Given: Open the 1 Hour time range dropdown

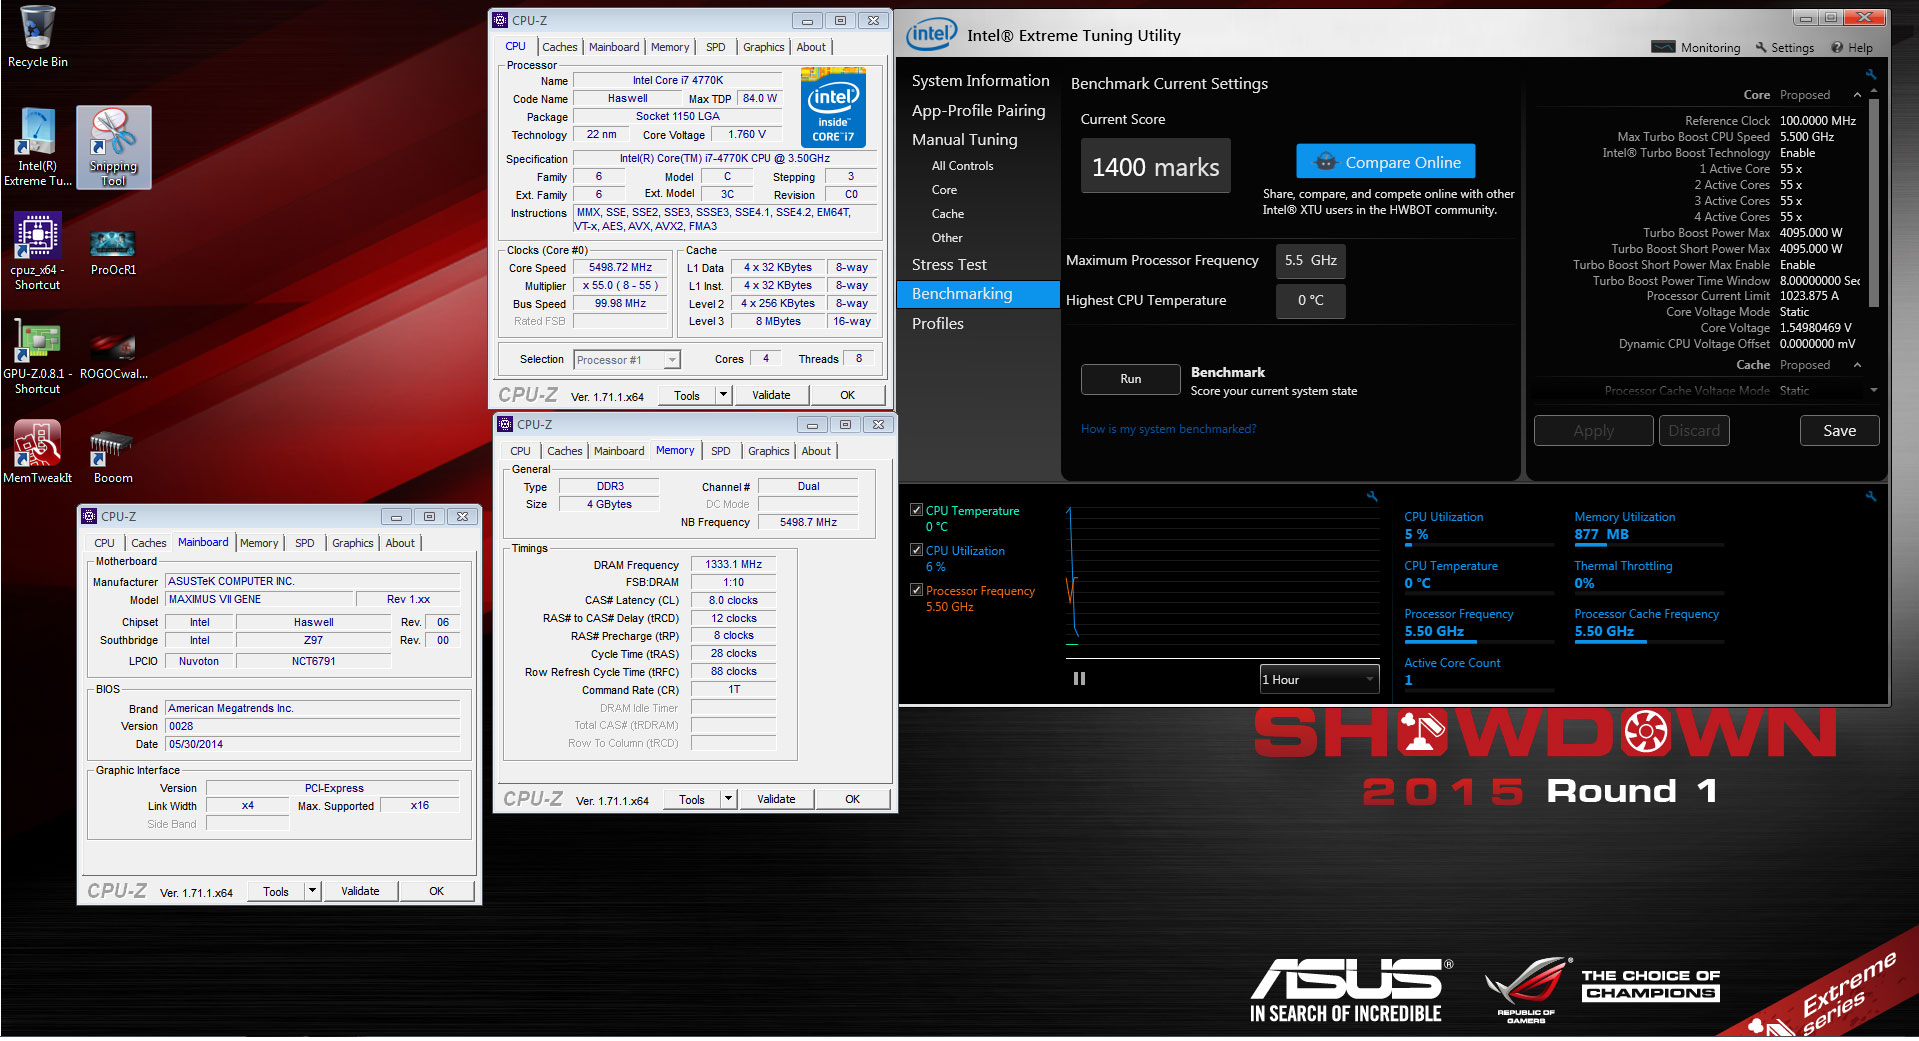Looking at the screenshot, I should 1319,679.
